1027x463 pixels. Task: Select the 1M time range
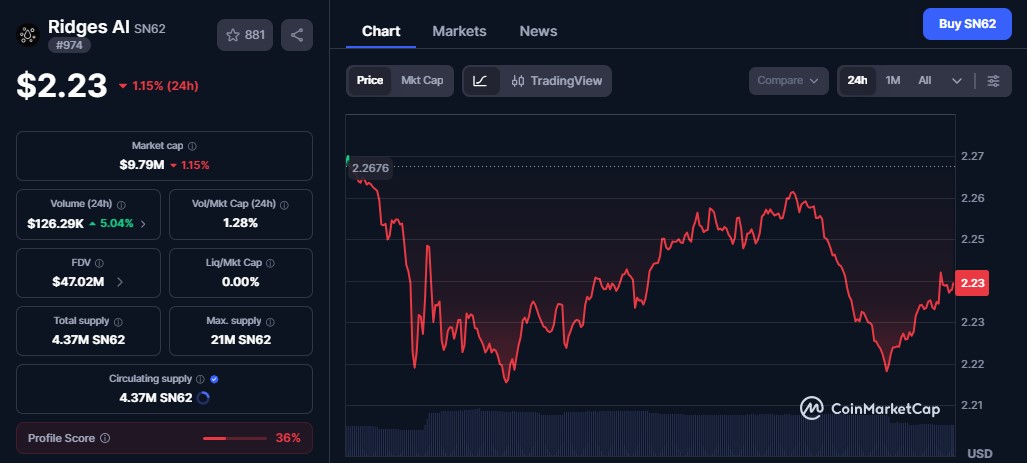tap(893, 81)
